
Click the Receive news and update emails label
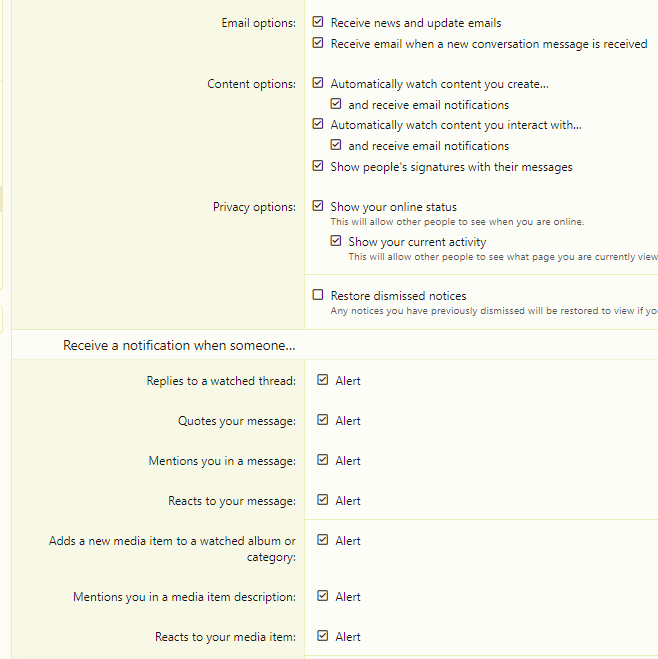click(x=416, y=23)
